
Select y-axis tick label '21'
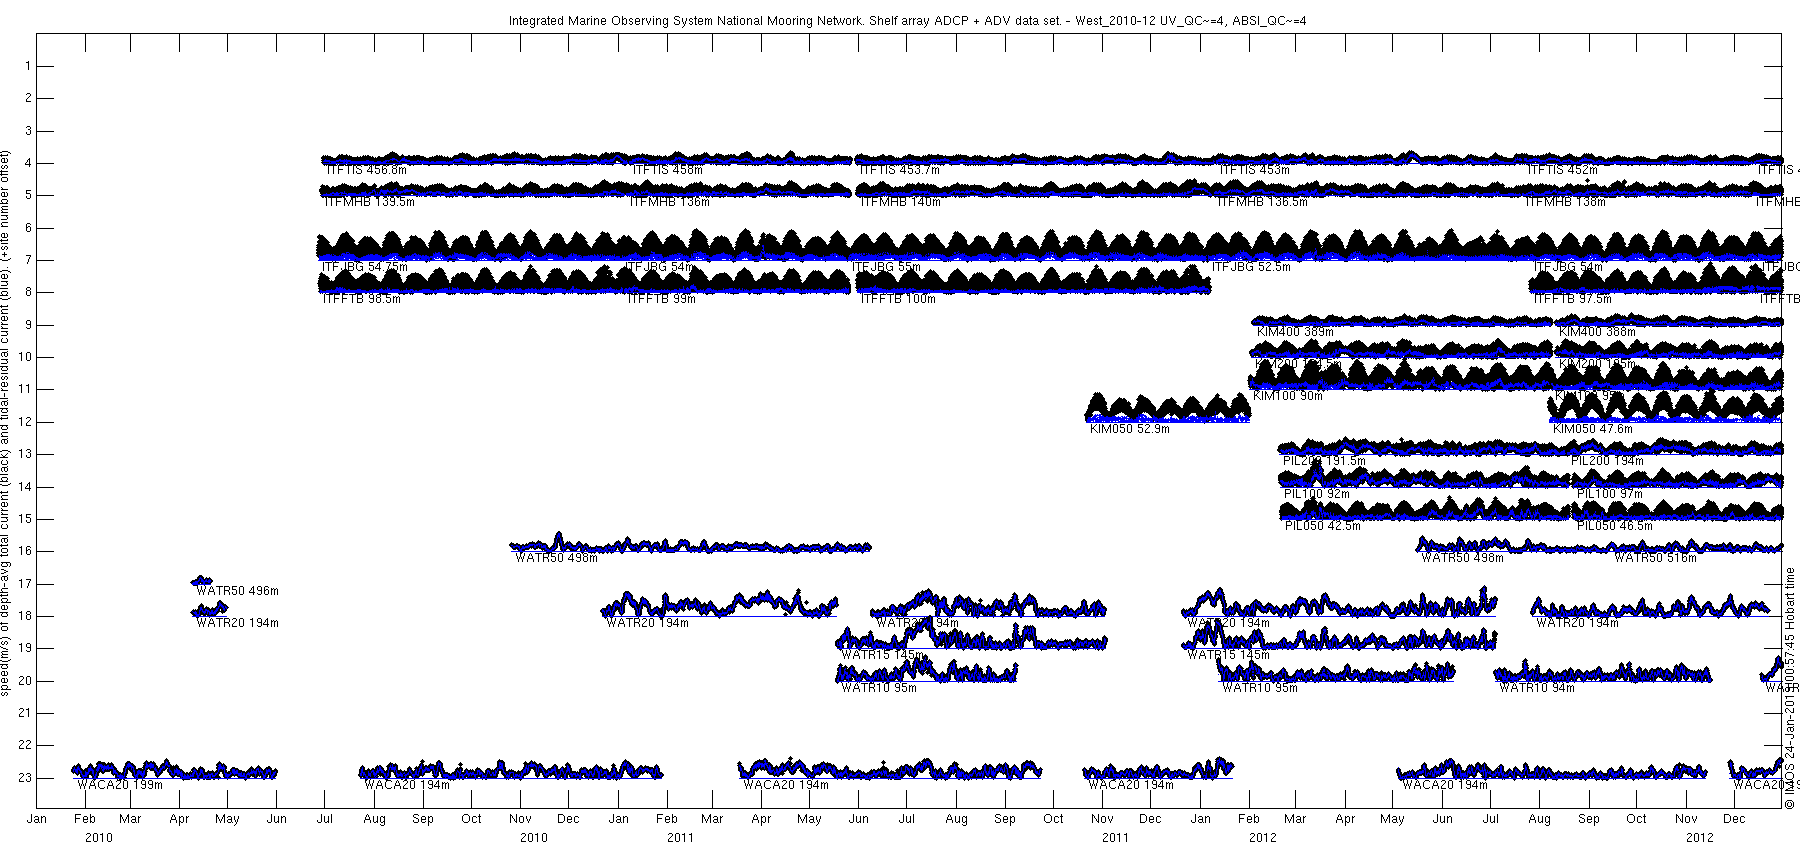point(26,713)
